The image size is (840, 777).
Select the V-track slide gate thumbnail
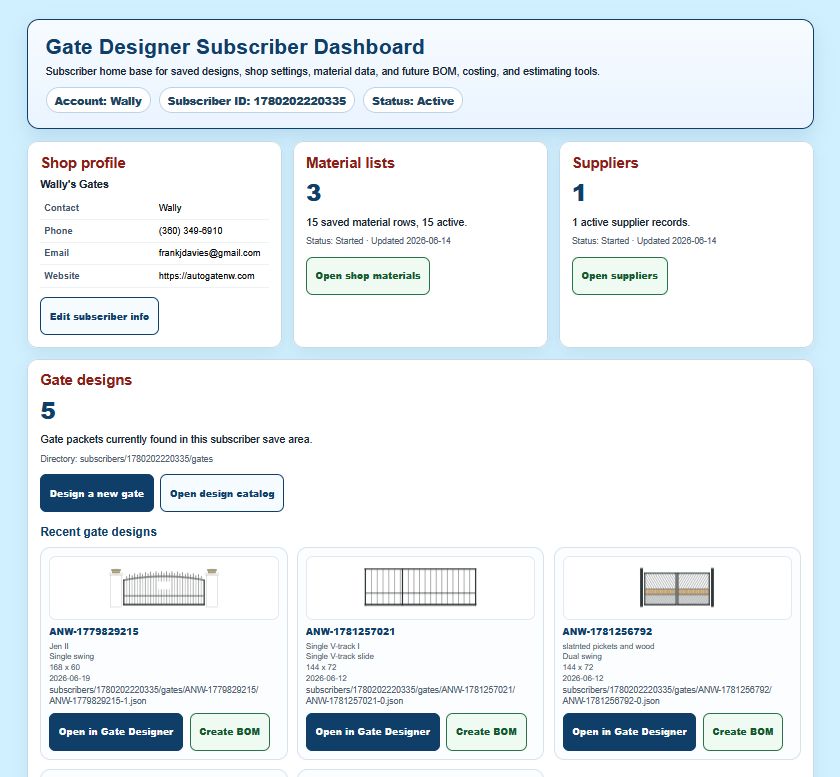420,588
